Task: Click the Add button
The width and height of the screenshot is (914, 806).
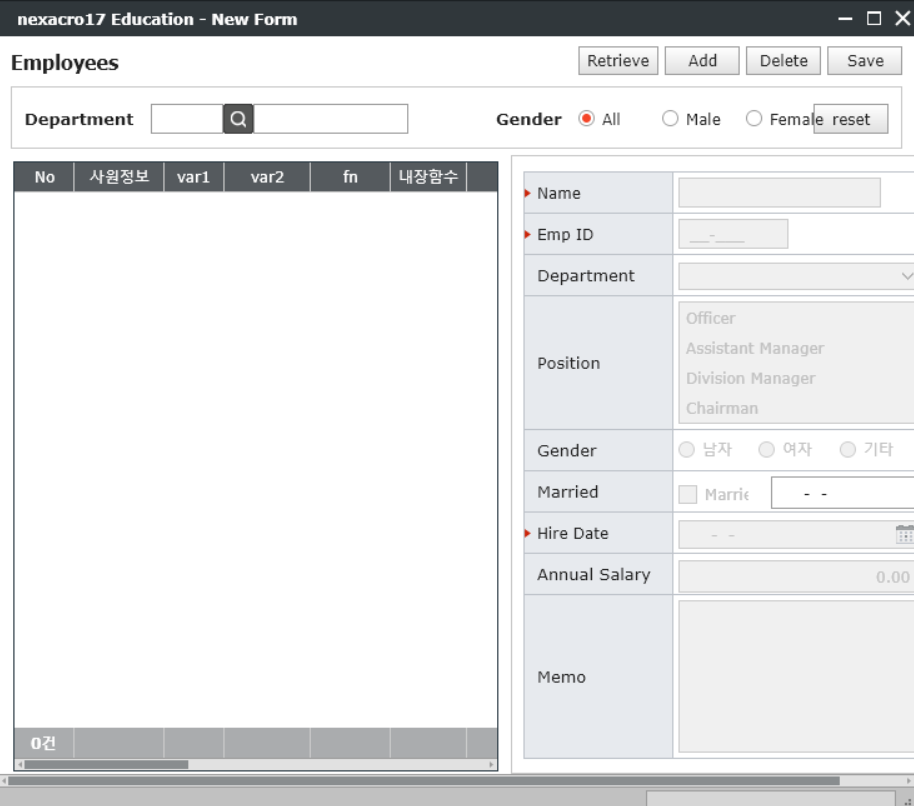Action: point(702,61)
